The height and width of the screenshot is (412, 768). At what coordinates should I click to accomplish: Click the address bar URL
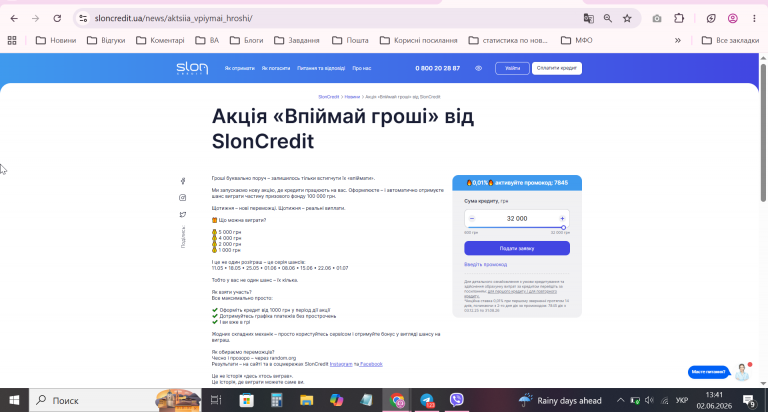[x=173, y=18]
